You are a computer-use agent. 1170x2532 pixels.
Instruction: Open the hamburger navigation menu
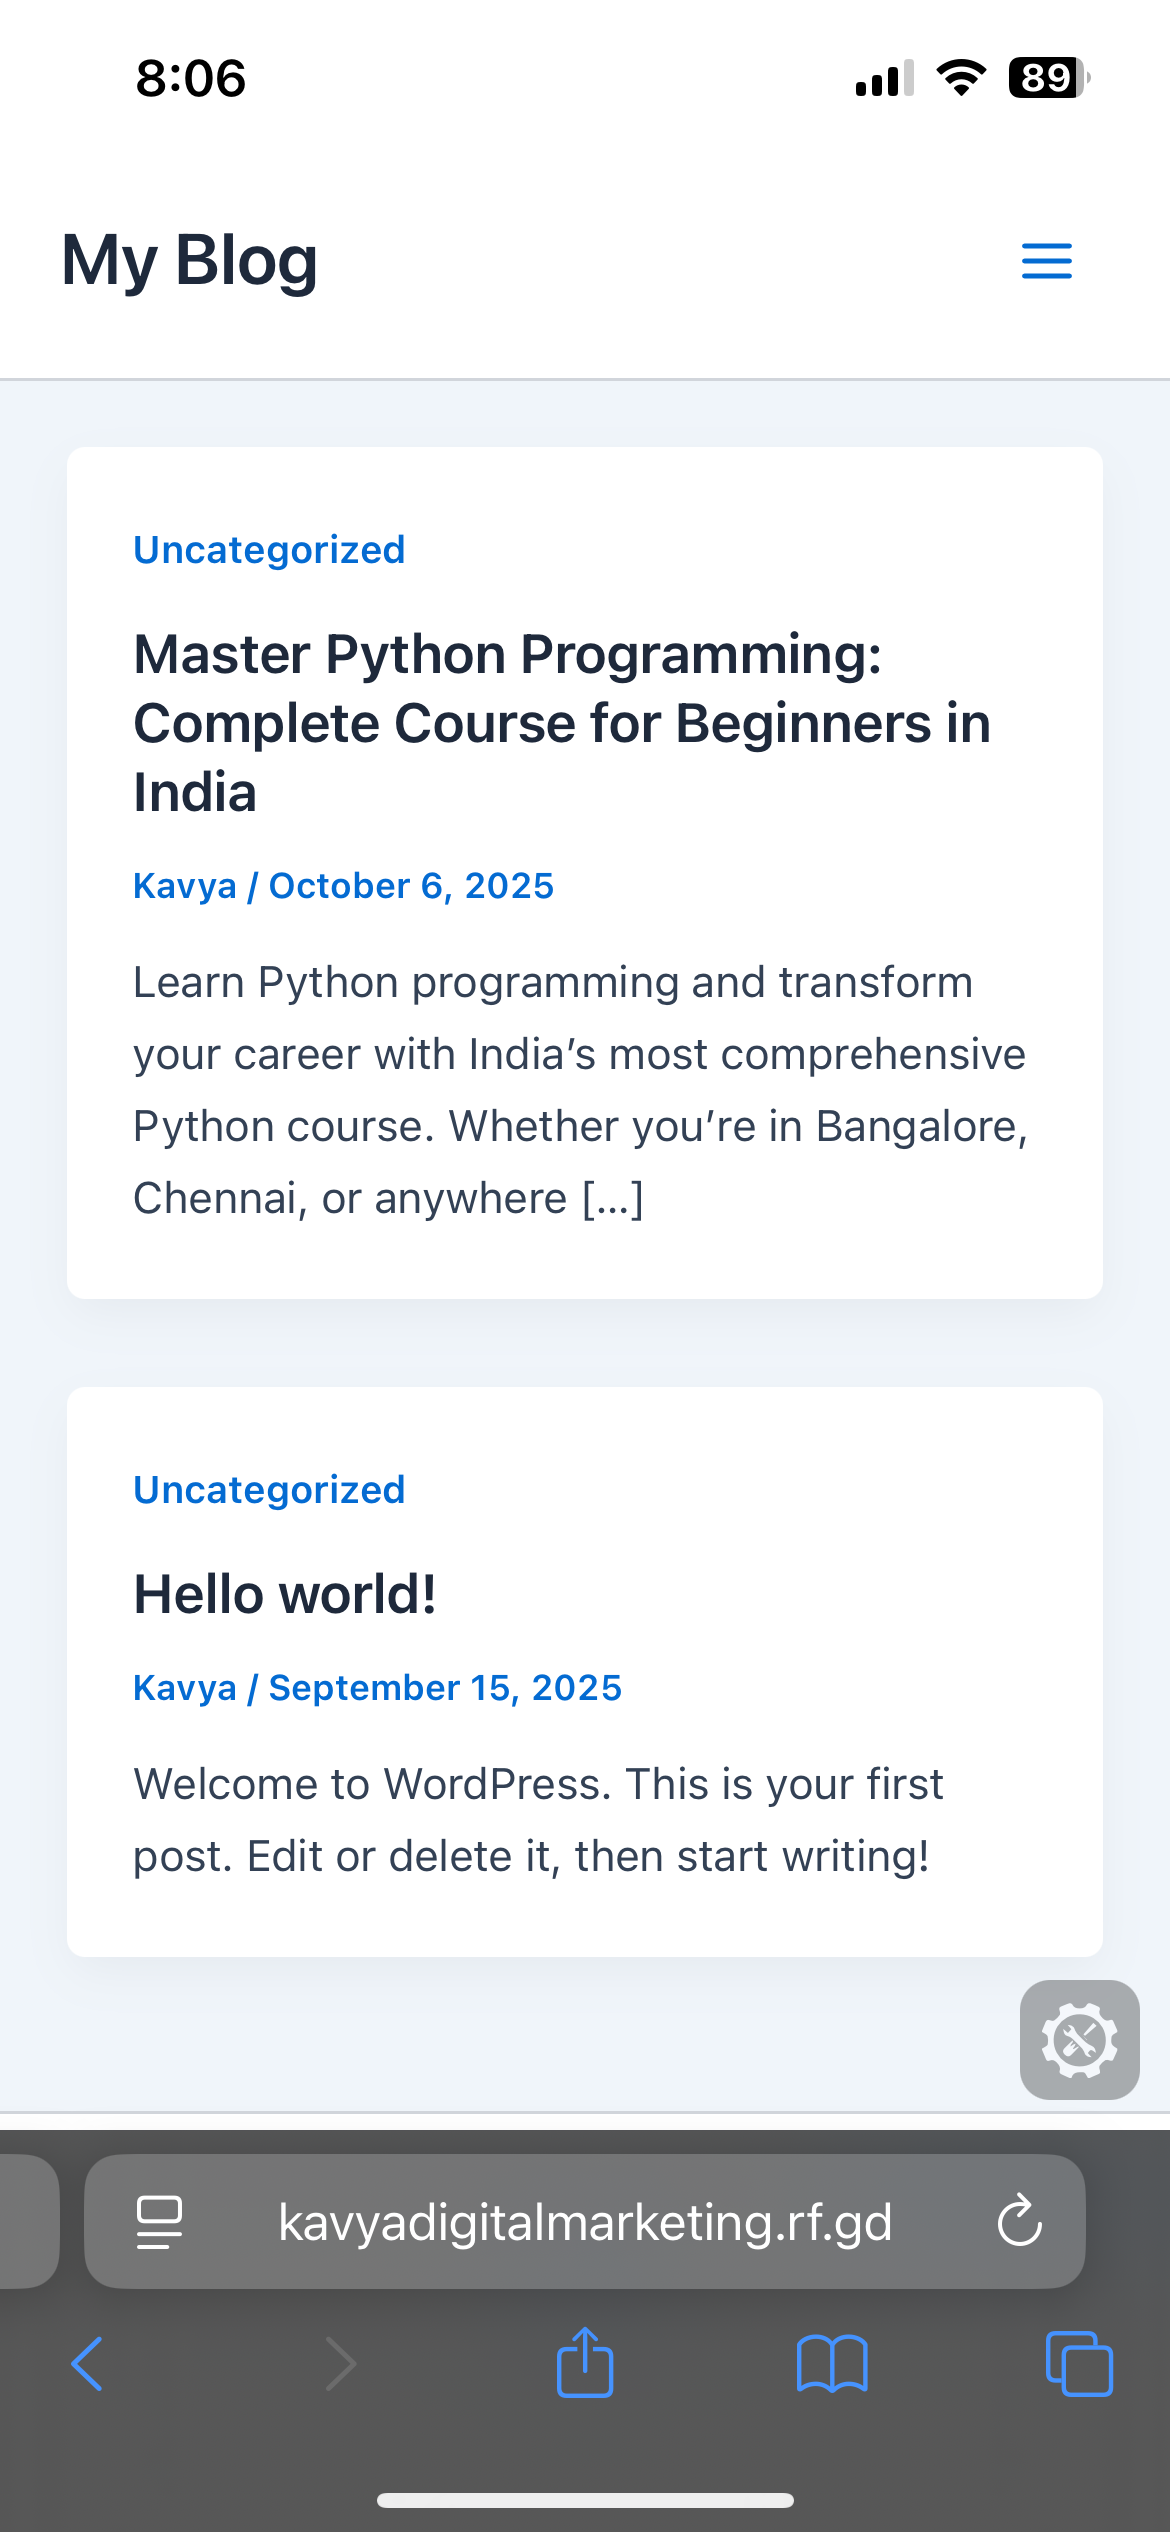[x=1046, y=261]
